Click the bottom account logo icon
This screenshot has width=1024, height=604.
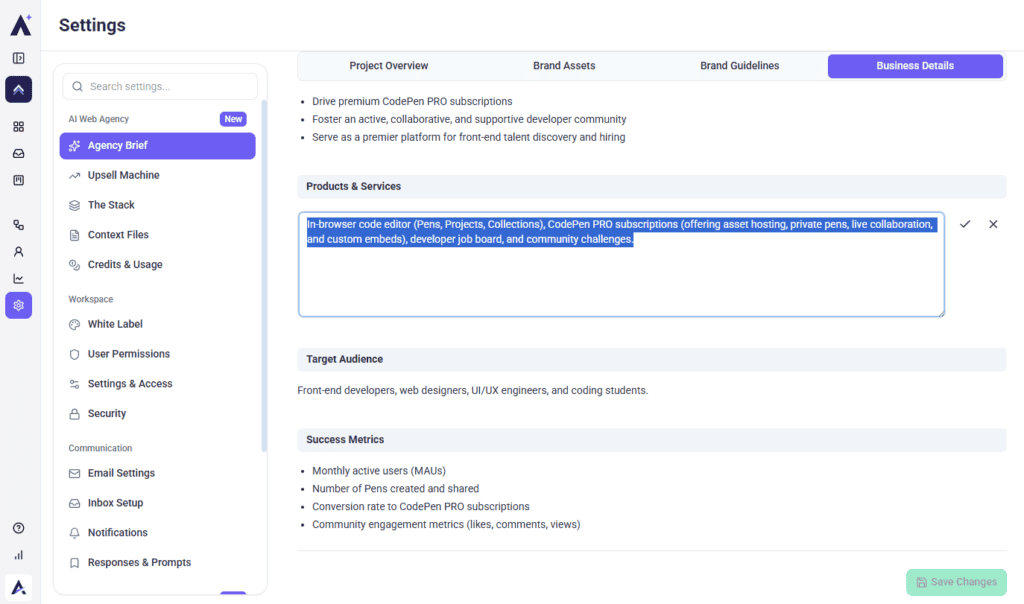18,588
